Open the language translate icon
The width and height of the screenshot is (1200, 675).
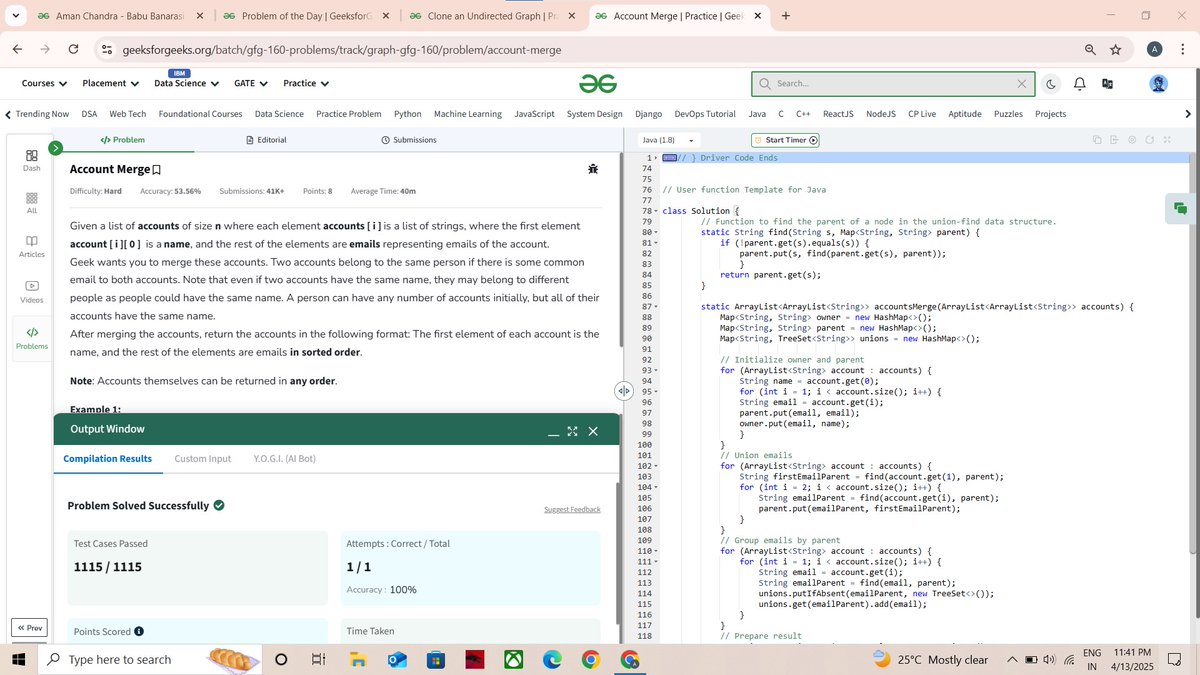pos(1108,84)
